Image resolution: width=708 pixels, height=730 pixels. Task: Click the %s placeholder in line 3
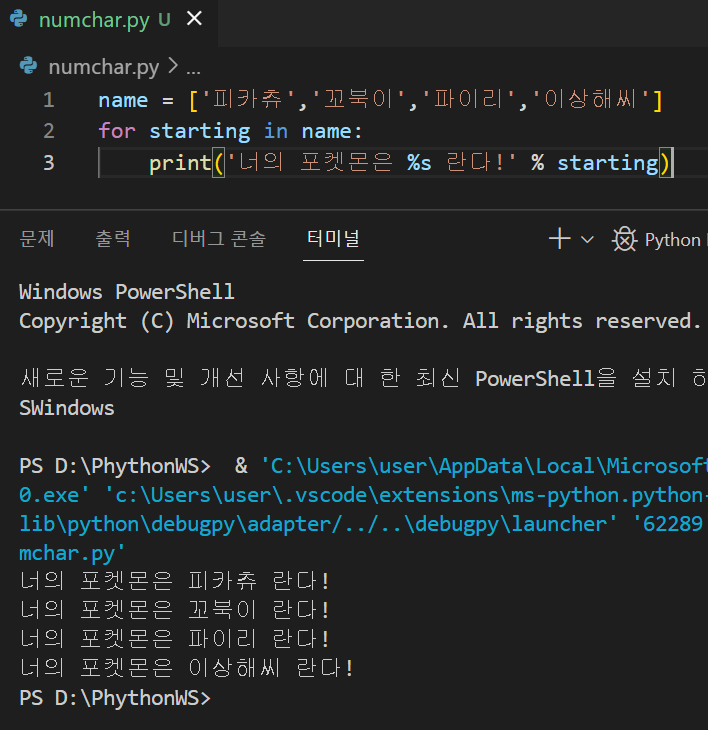coord(419,162)
